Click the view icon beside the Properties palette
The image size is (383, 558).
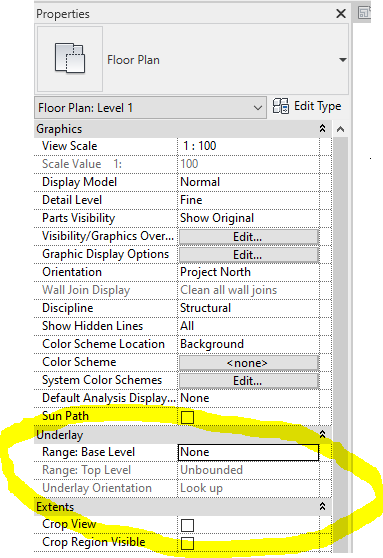coord(364,13)
